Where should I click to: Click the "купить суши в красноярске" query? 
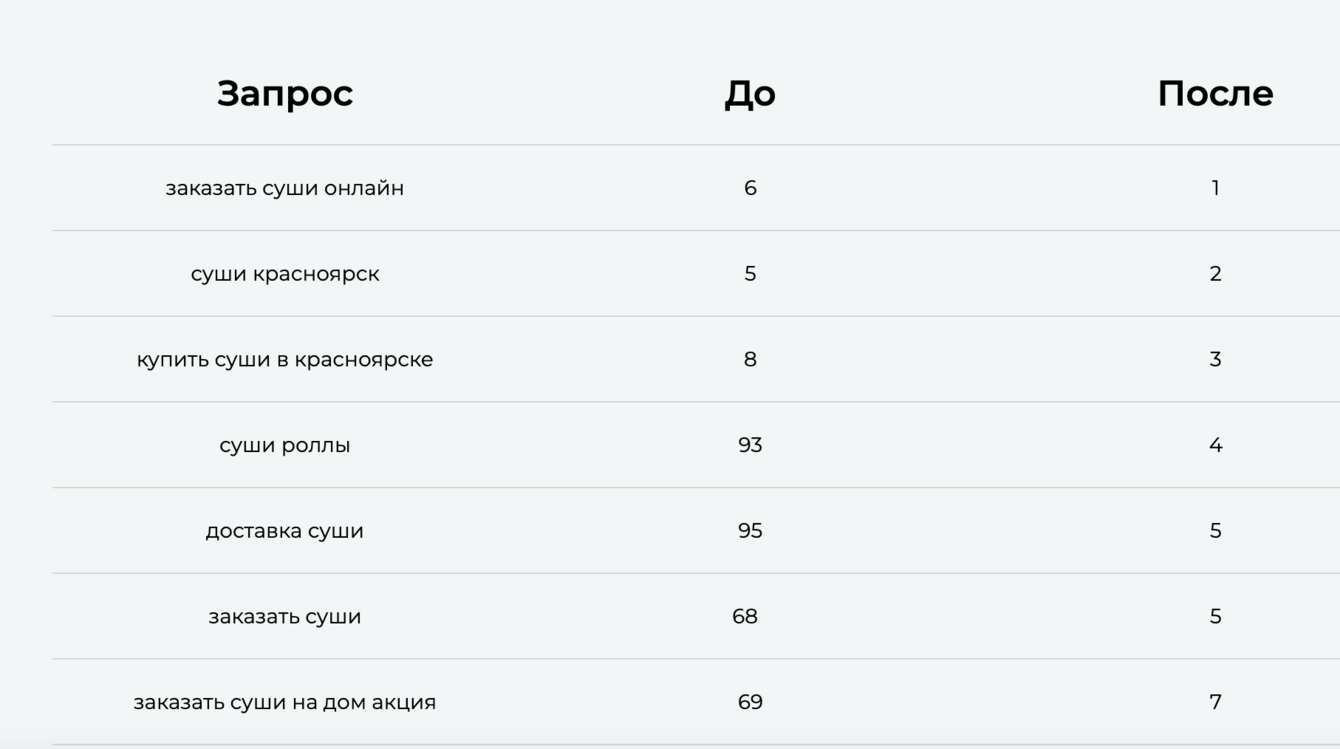(285, 359)
